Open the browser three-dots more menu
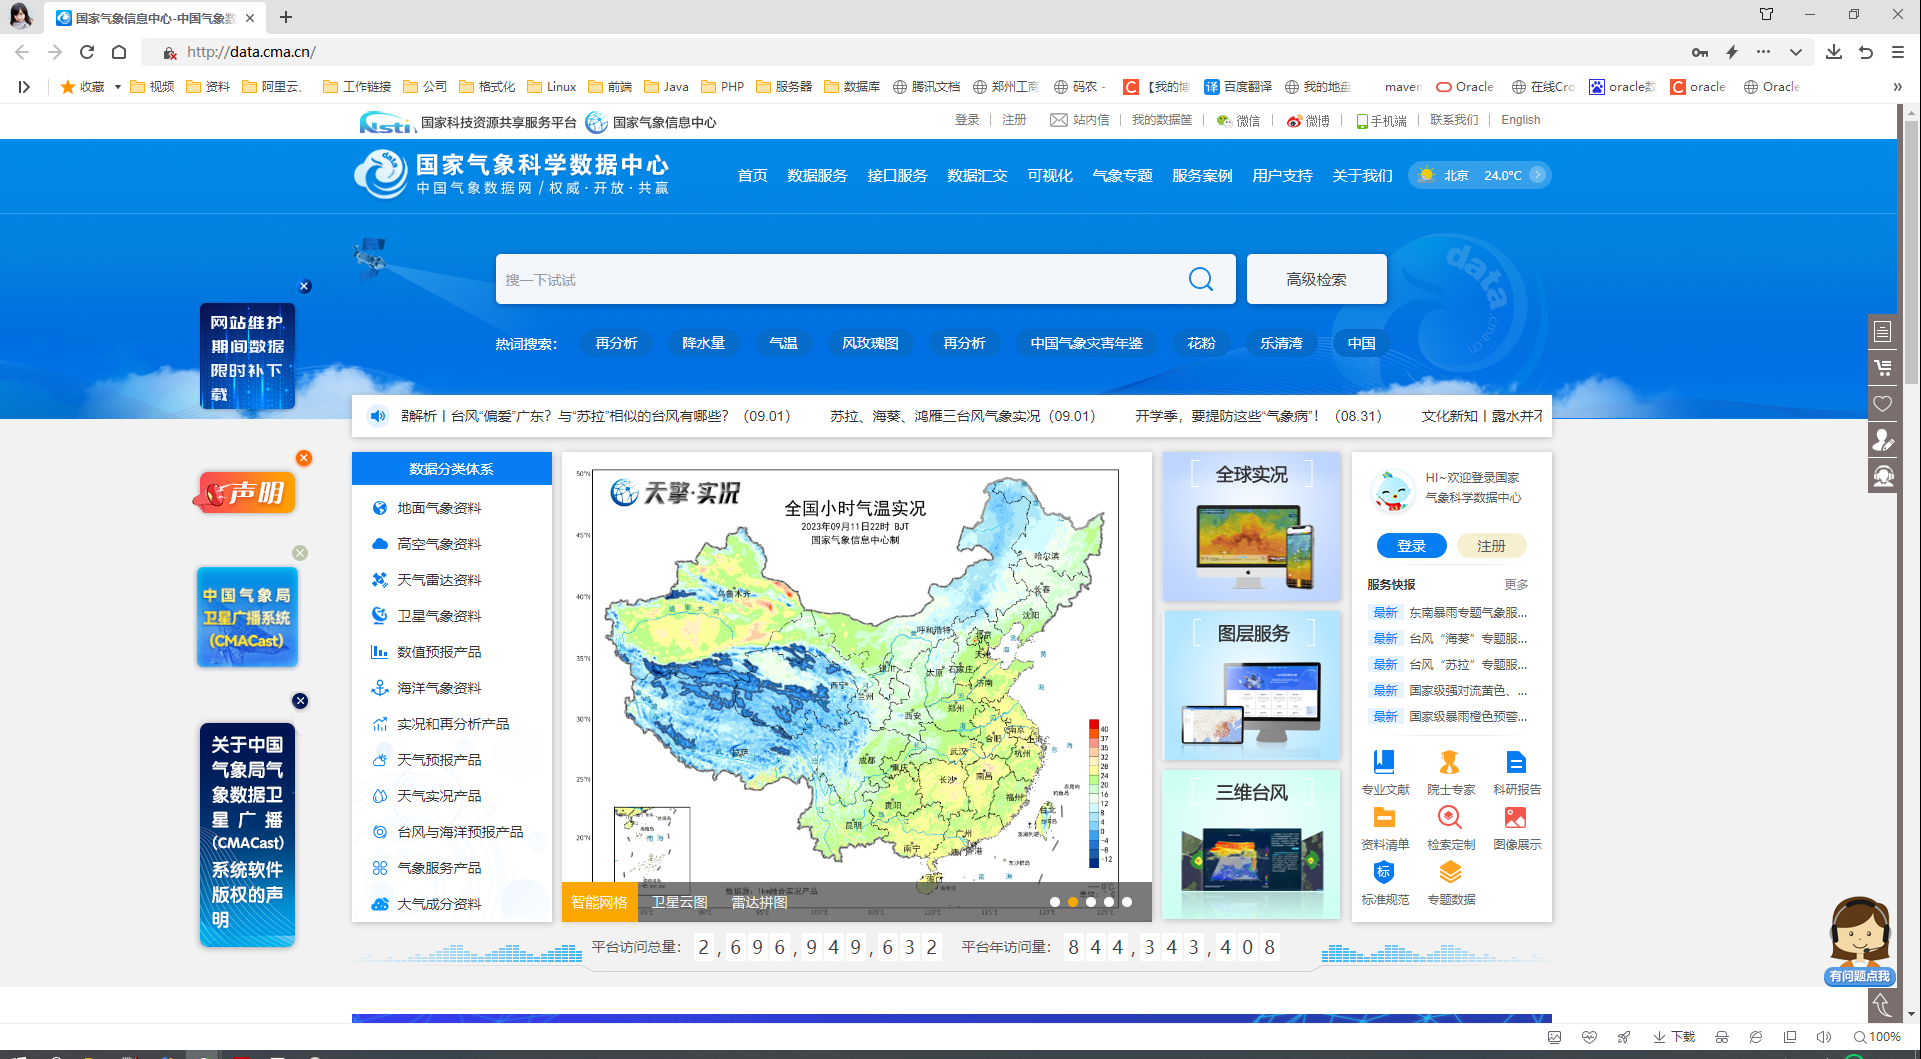 tap(1763, 52)
